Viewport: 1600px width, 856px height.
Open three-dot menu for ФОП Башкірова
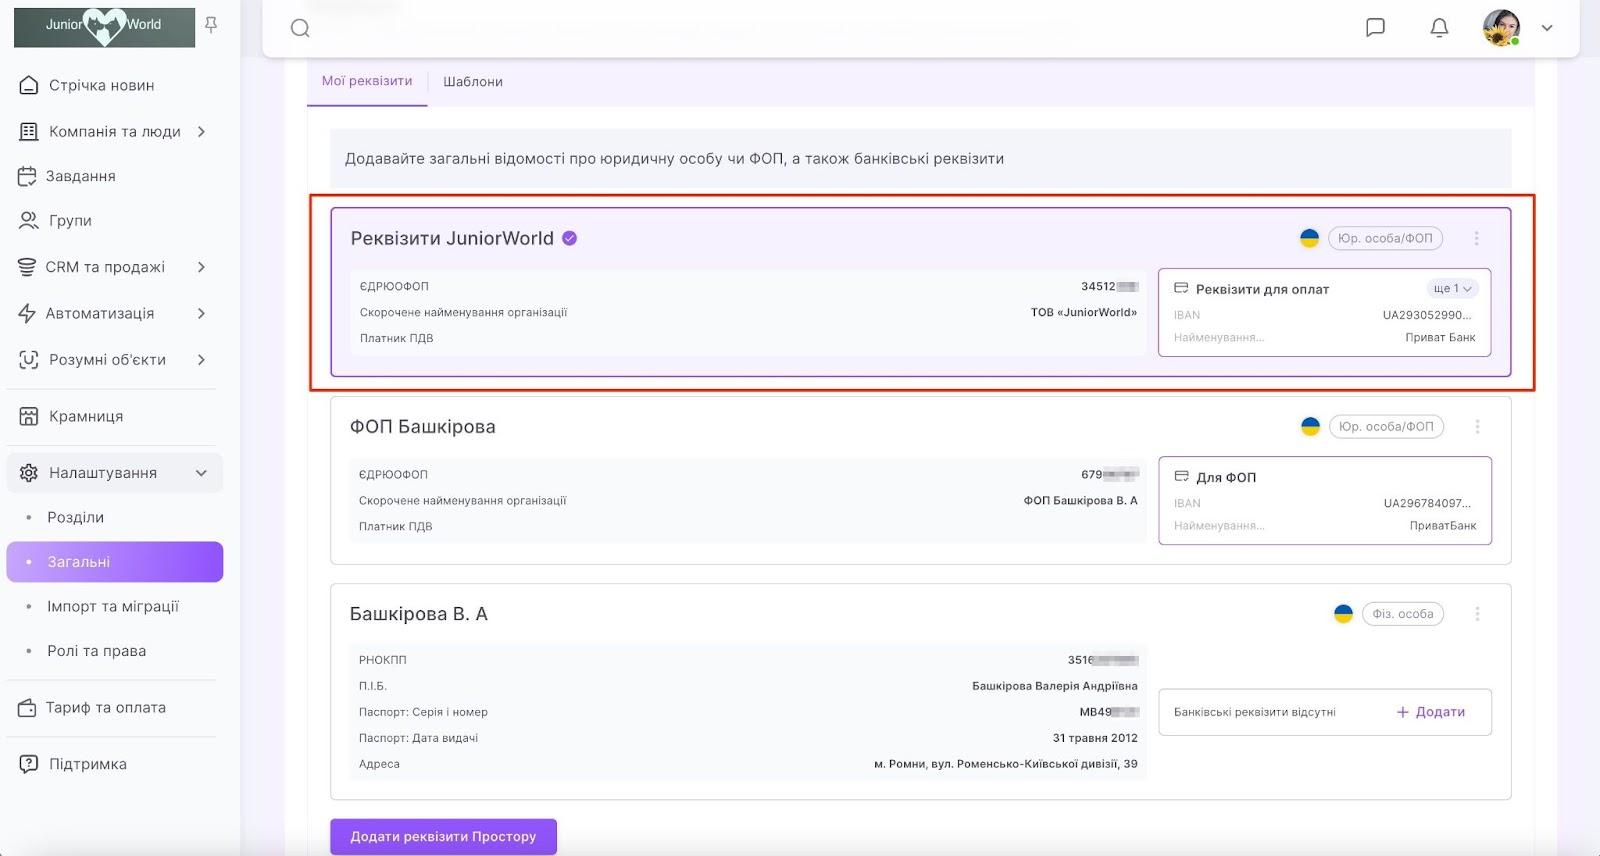point(1477,427)
